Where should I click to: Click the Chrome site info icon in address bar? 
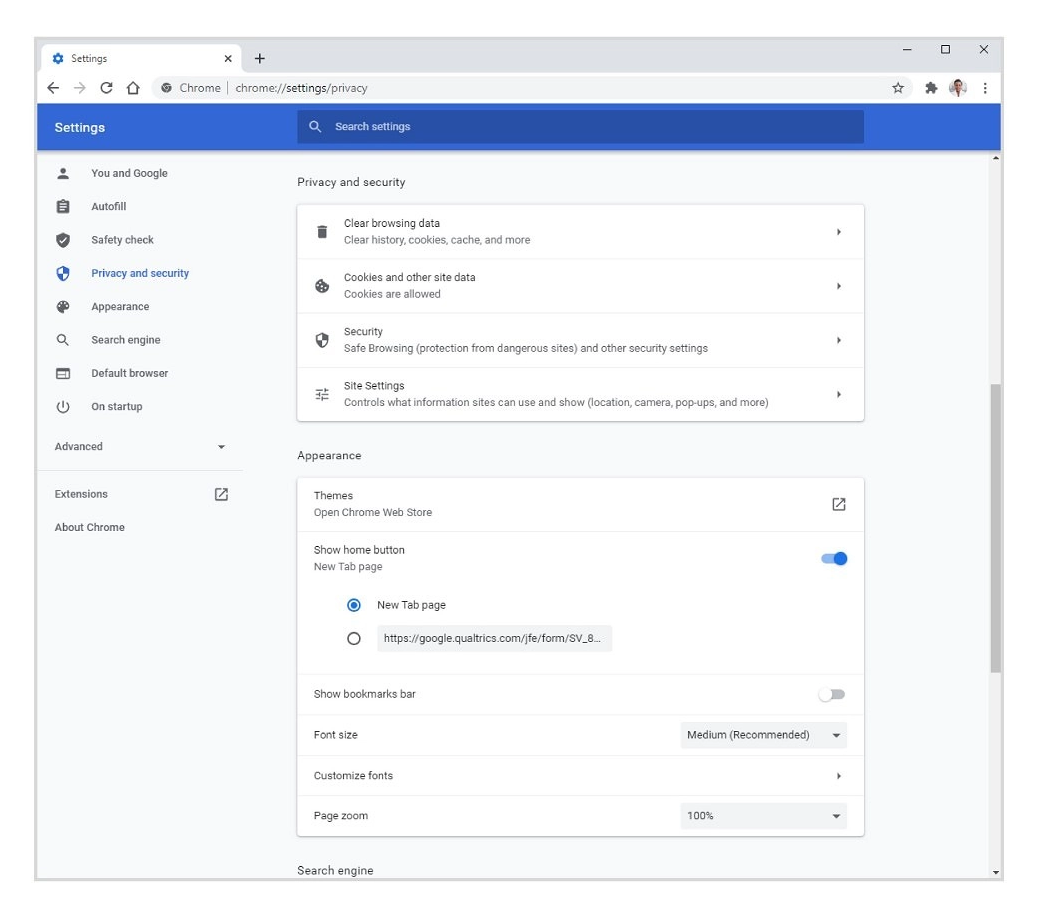(166, 88)
